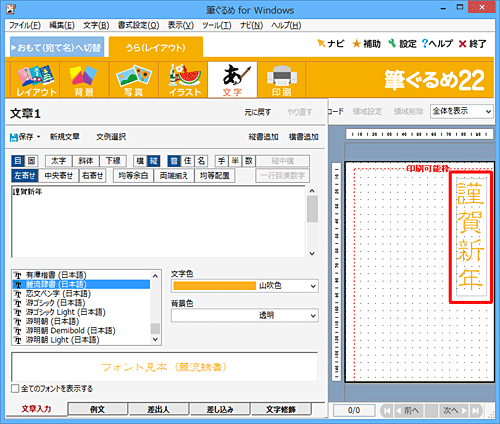The width and height of the screenshot is (500, 424).
Task: Click the 手 format button
Action: click(x=222, y=161)
